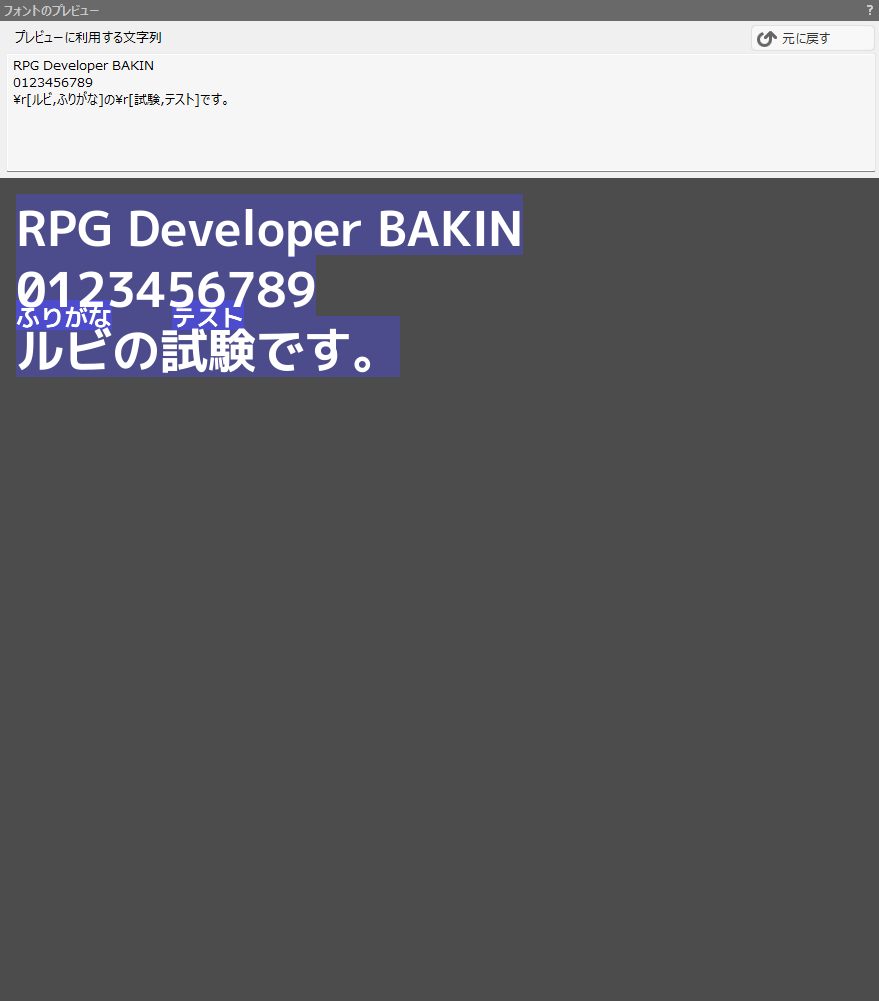Click the large 'BAKIN' word in preview
879x1001 pixels.
(x=449, y=229)
